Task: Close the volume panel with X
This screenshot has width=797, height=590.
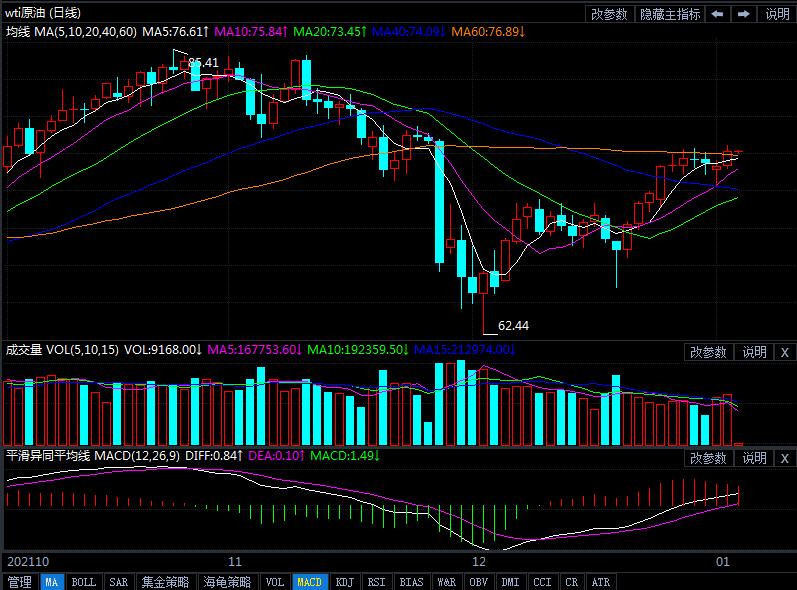Action: pos(784,352)
